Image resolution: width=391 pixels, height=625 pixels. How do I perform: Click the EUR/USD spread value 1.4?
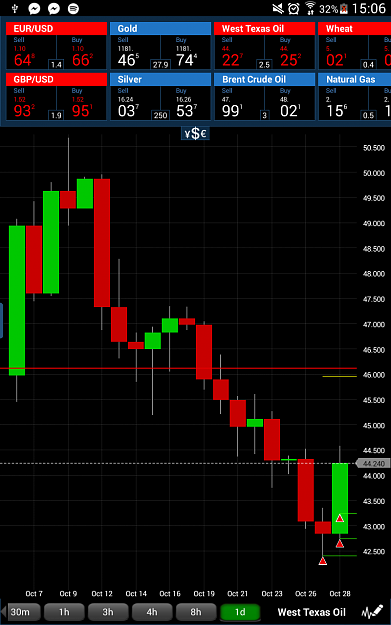click(x=56, y=65)
